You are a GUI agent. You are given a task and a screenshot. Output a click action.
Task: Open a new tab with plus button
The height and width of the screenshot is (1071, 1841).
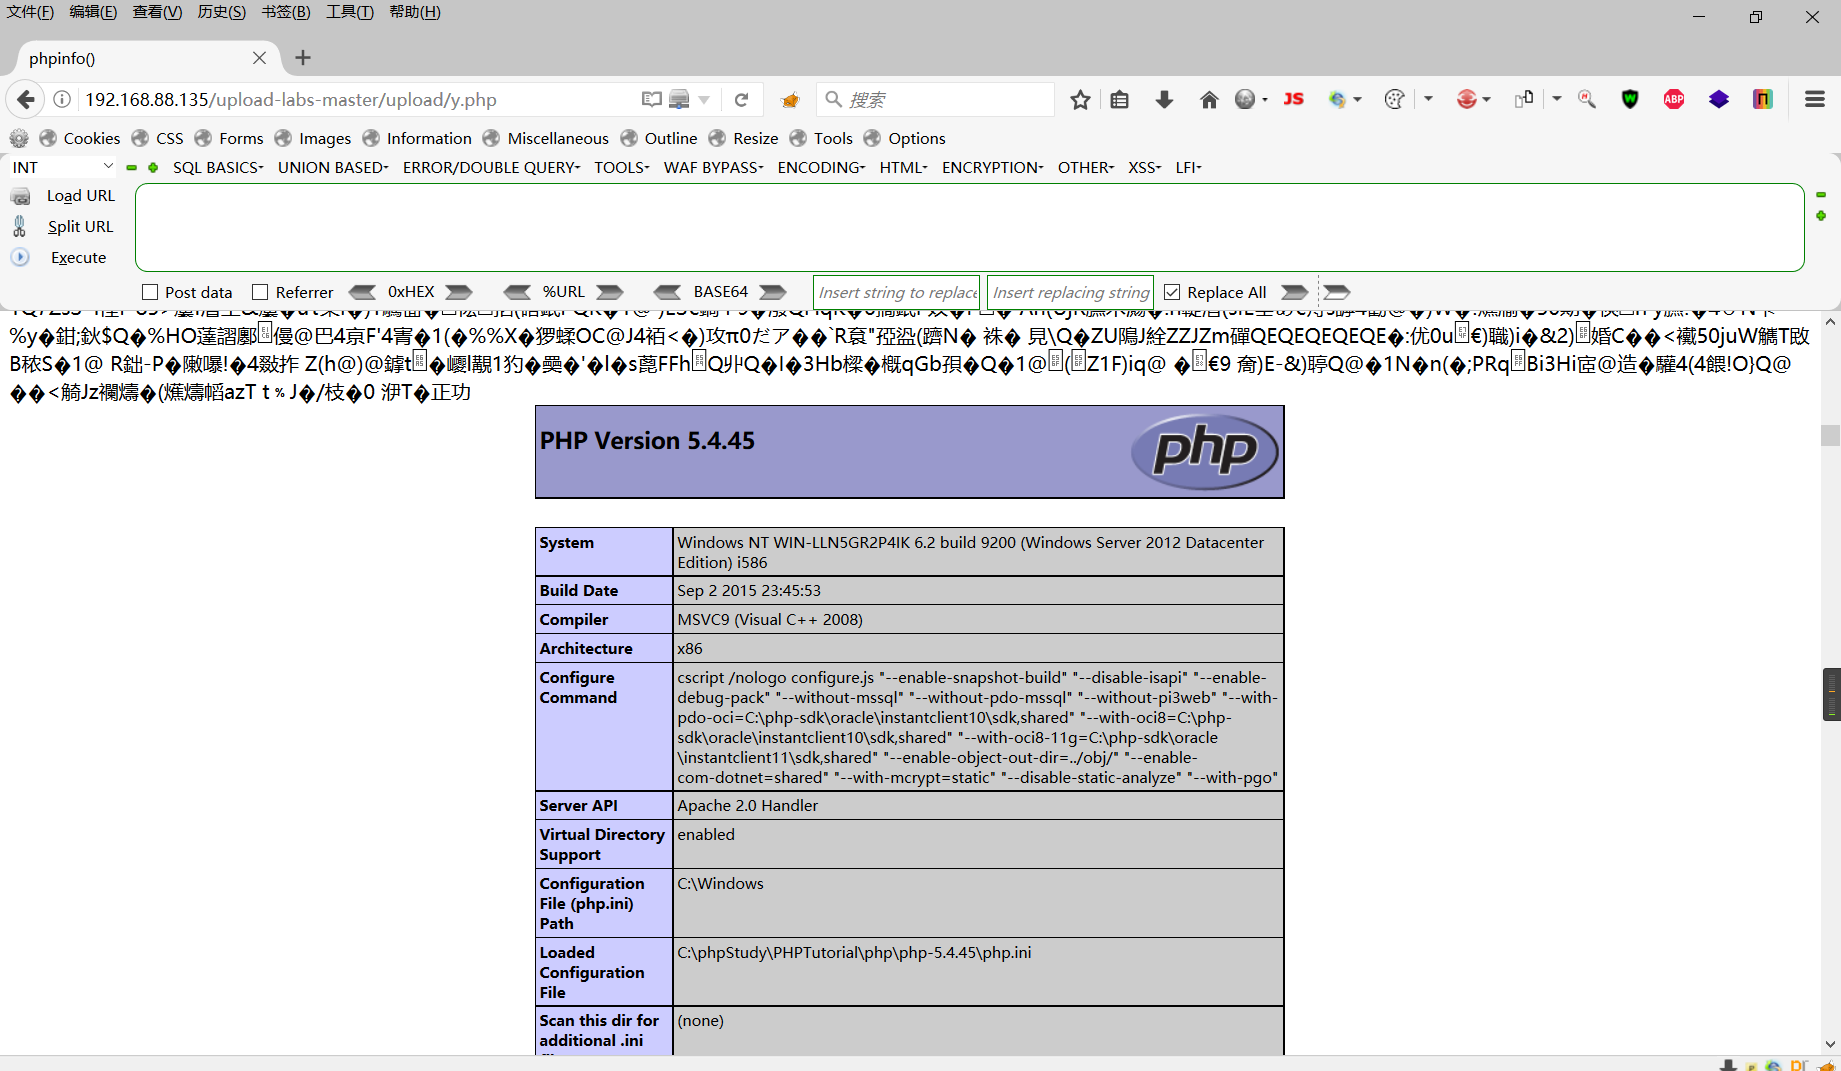coord(303,58)
